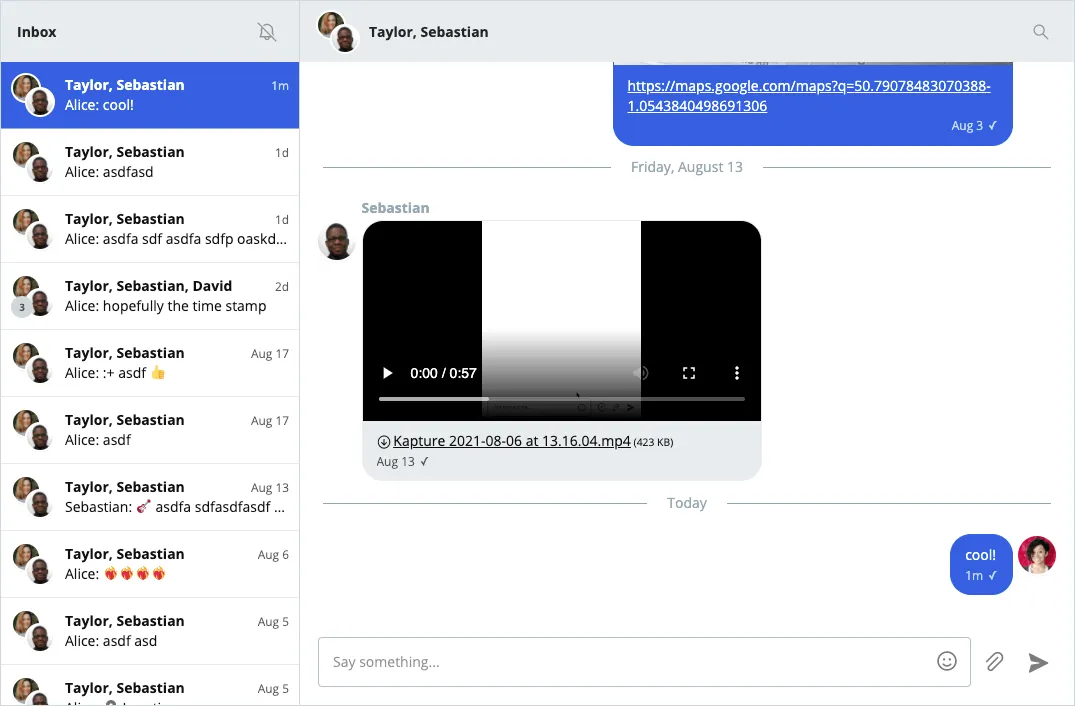This screenshot has height=706, width=1075.
Task: Download Kapture 2021-08-06 at 13.16.04.mp4
Action: (511, 440)
